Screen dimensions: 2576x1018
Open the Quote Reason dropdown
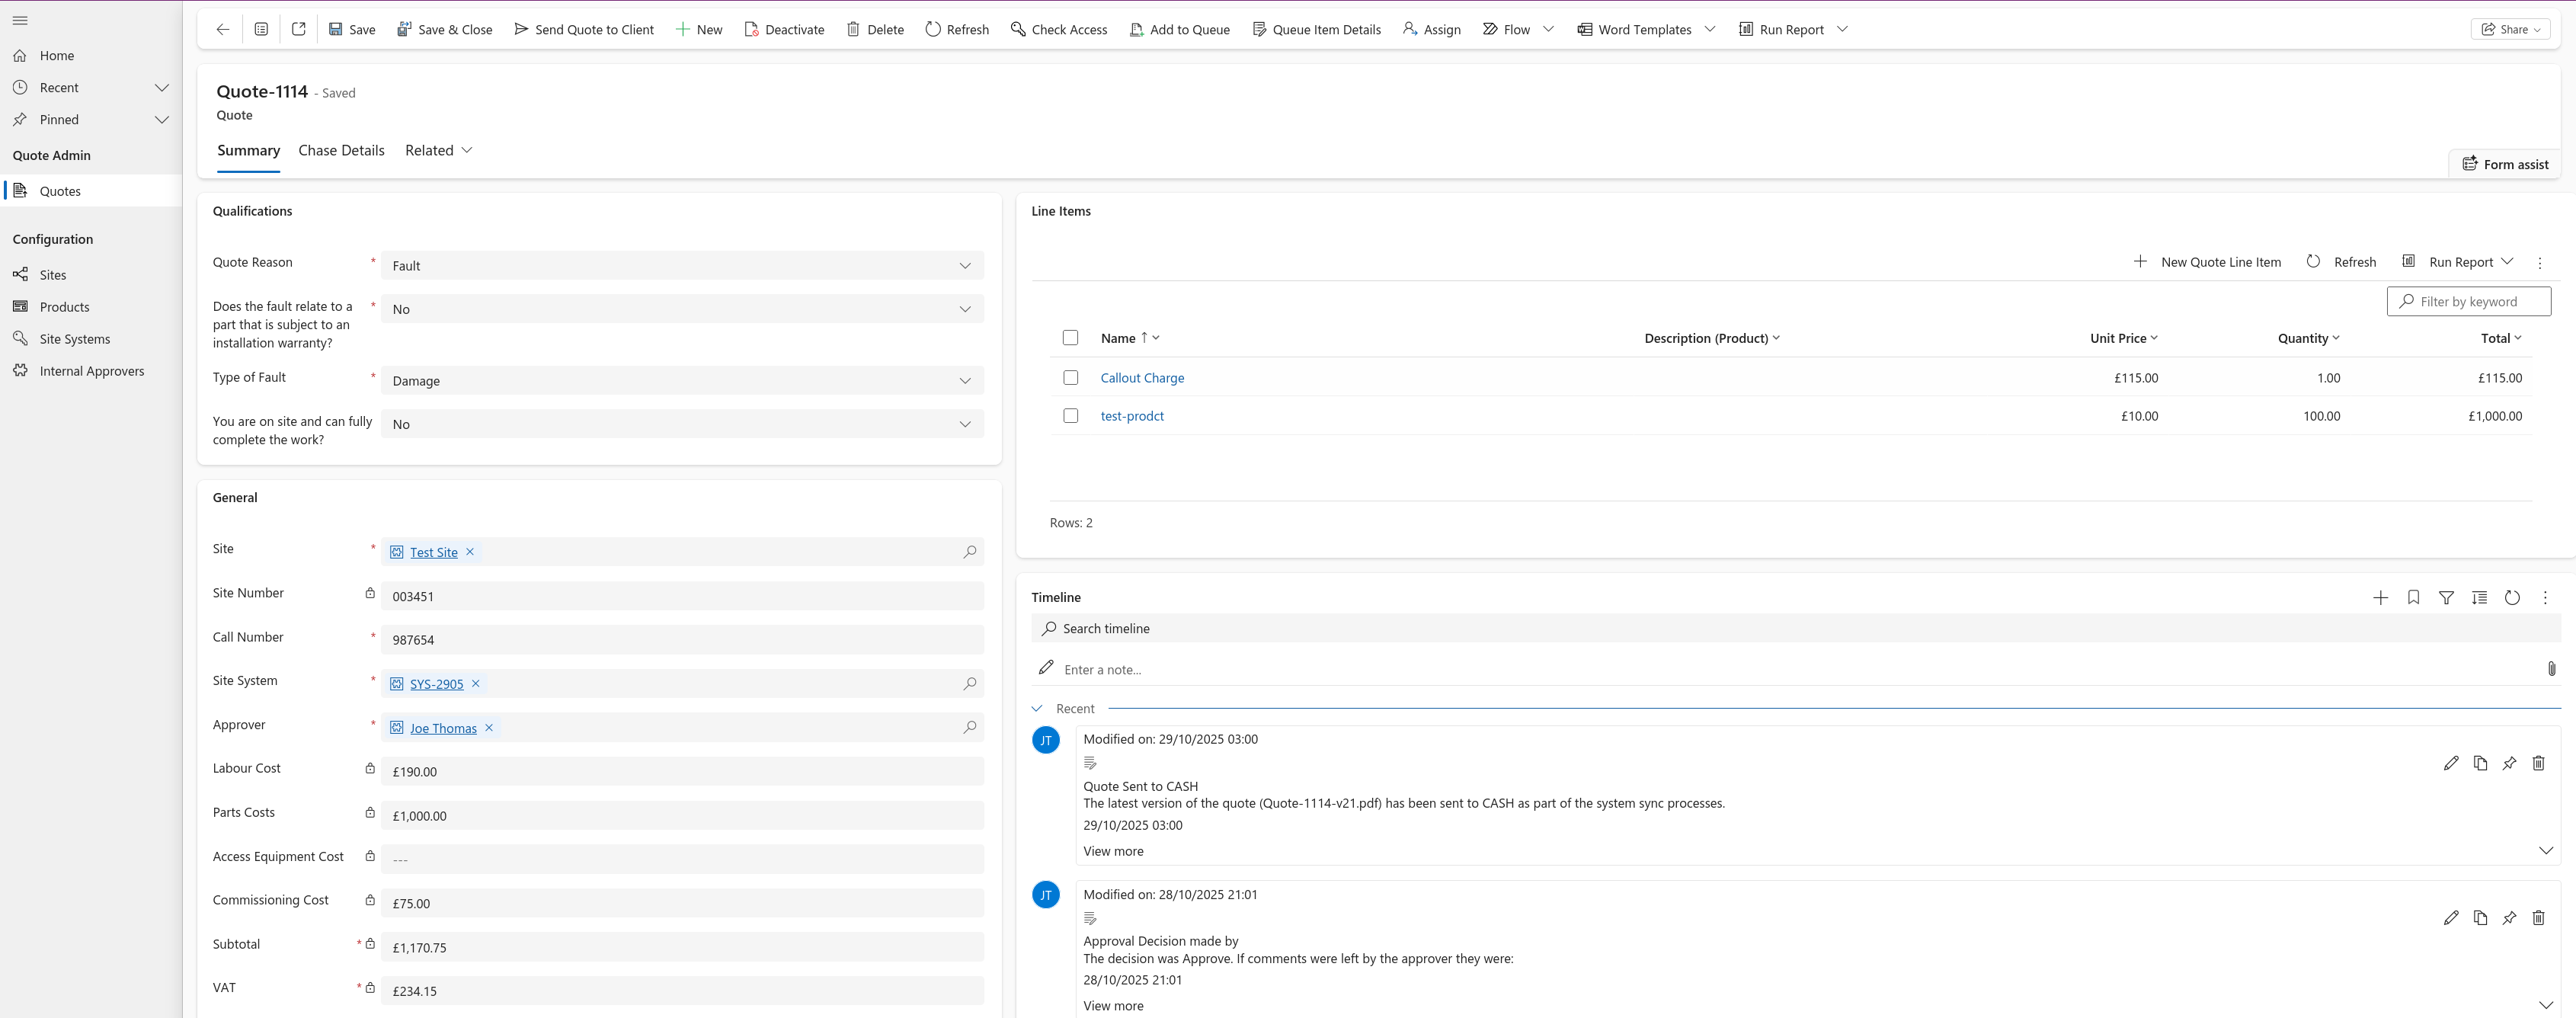[x=964, y=265]
